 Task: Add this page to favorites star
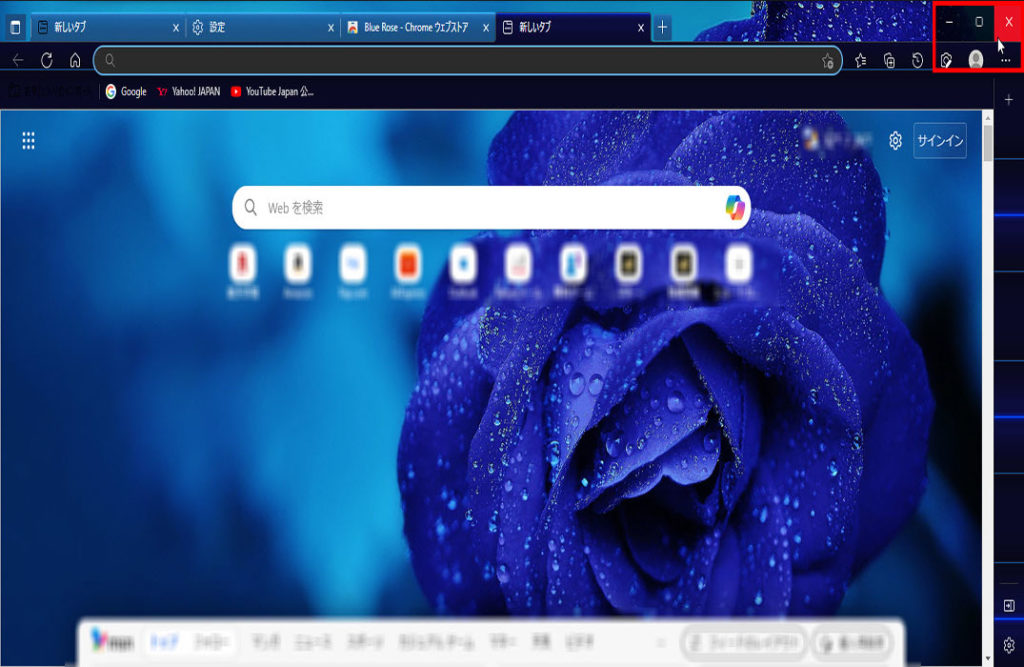pos(827,61)
